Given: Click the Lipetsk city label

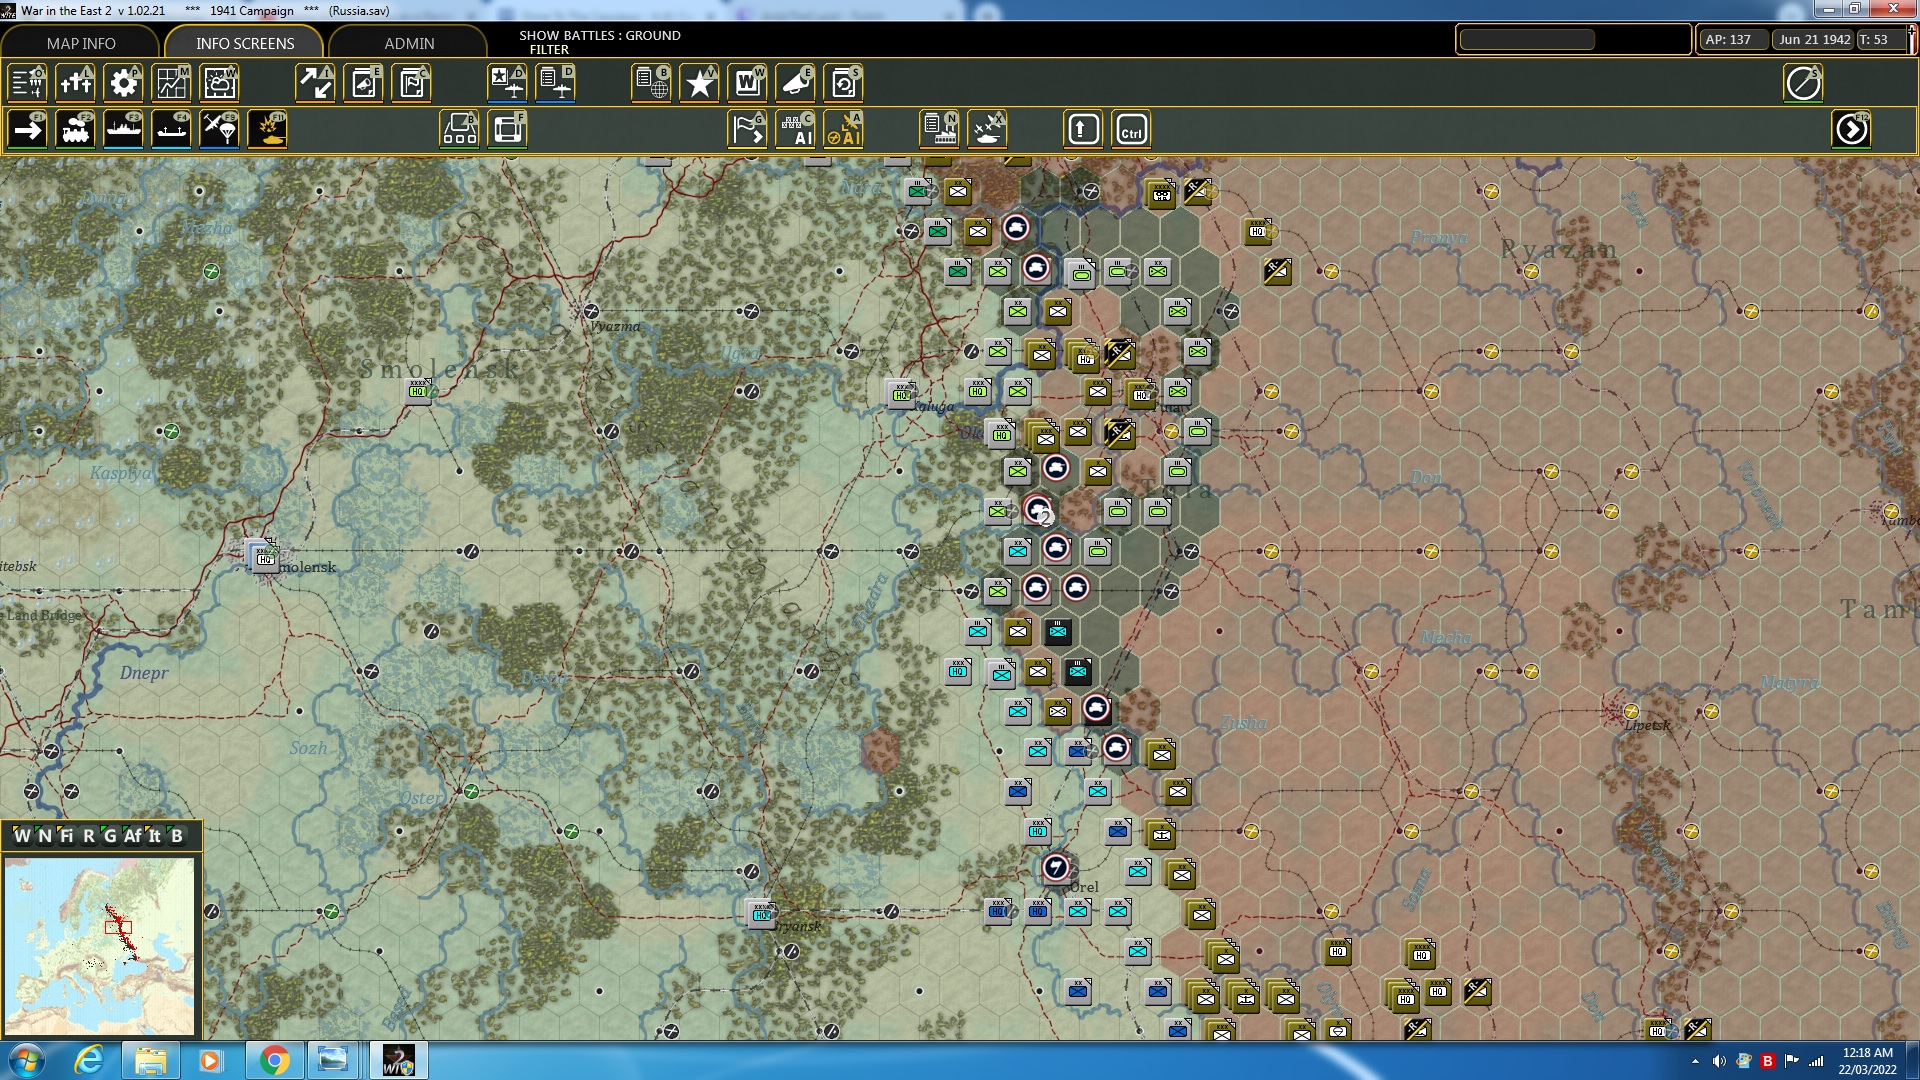Looking at the screenshot, I should pyautogui.click(x=1647, y=725).
